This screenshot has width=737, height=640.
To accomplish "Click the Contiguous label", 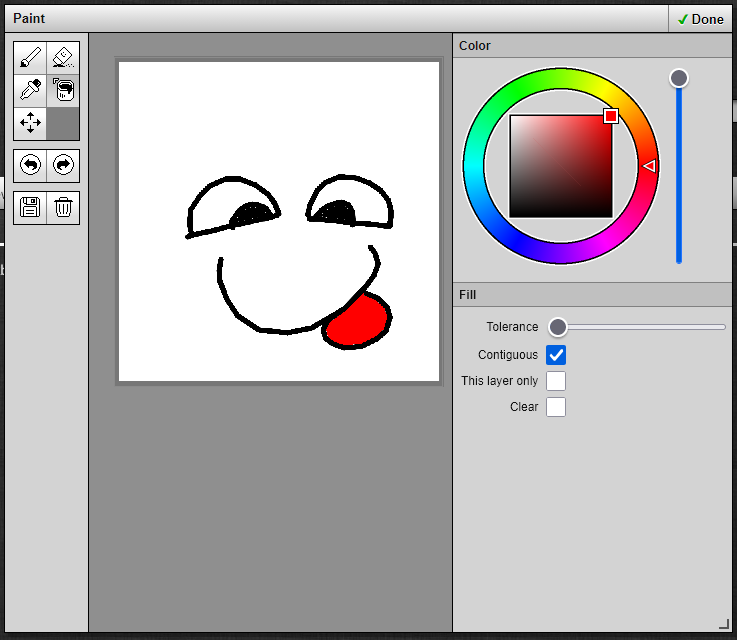I will (x=508, y=355).
